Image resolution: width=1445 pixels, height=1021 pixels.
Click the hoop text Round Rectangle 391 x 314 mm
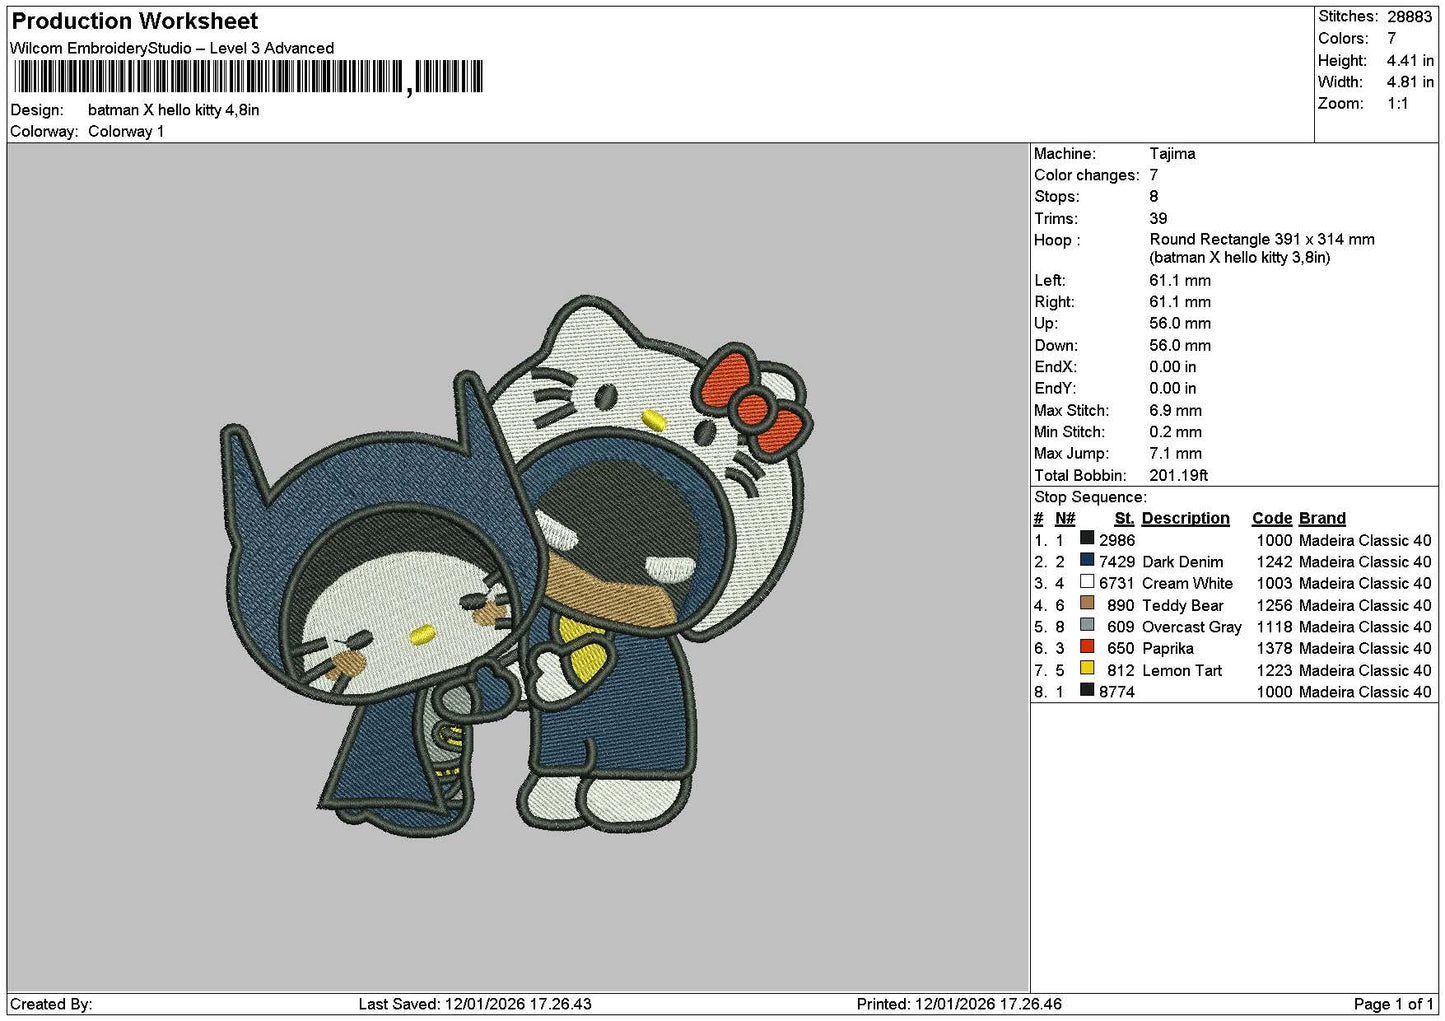click(1262, 240)
